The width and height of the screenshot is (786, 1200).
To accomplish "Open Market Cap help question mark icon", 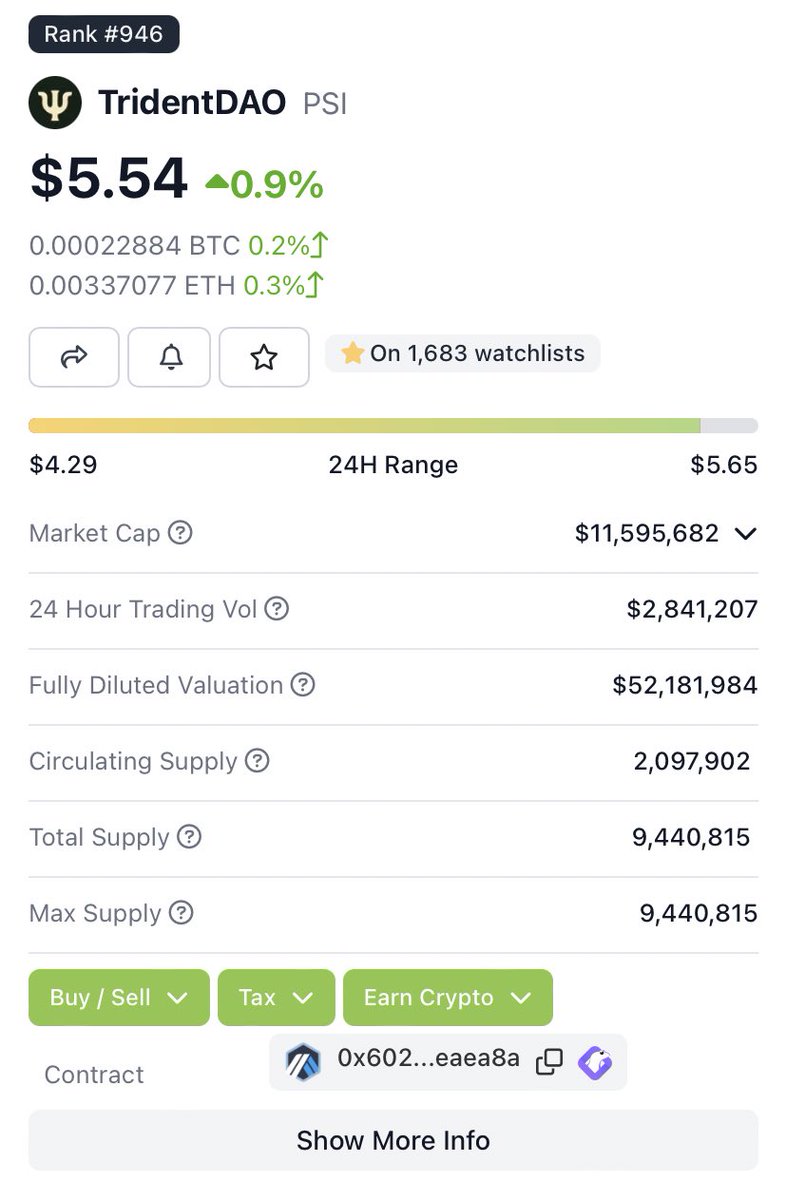I will coord(180,533).
